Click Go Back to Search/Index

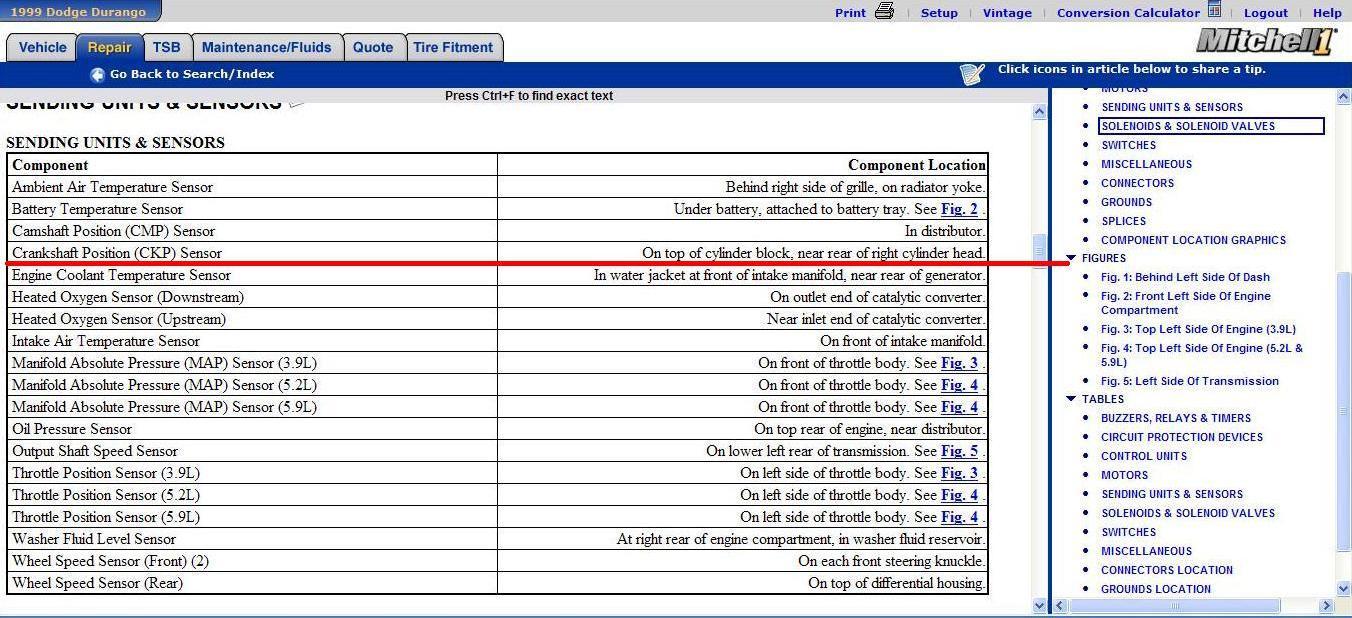point(192,74)
